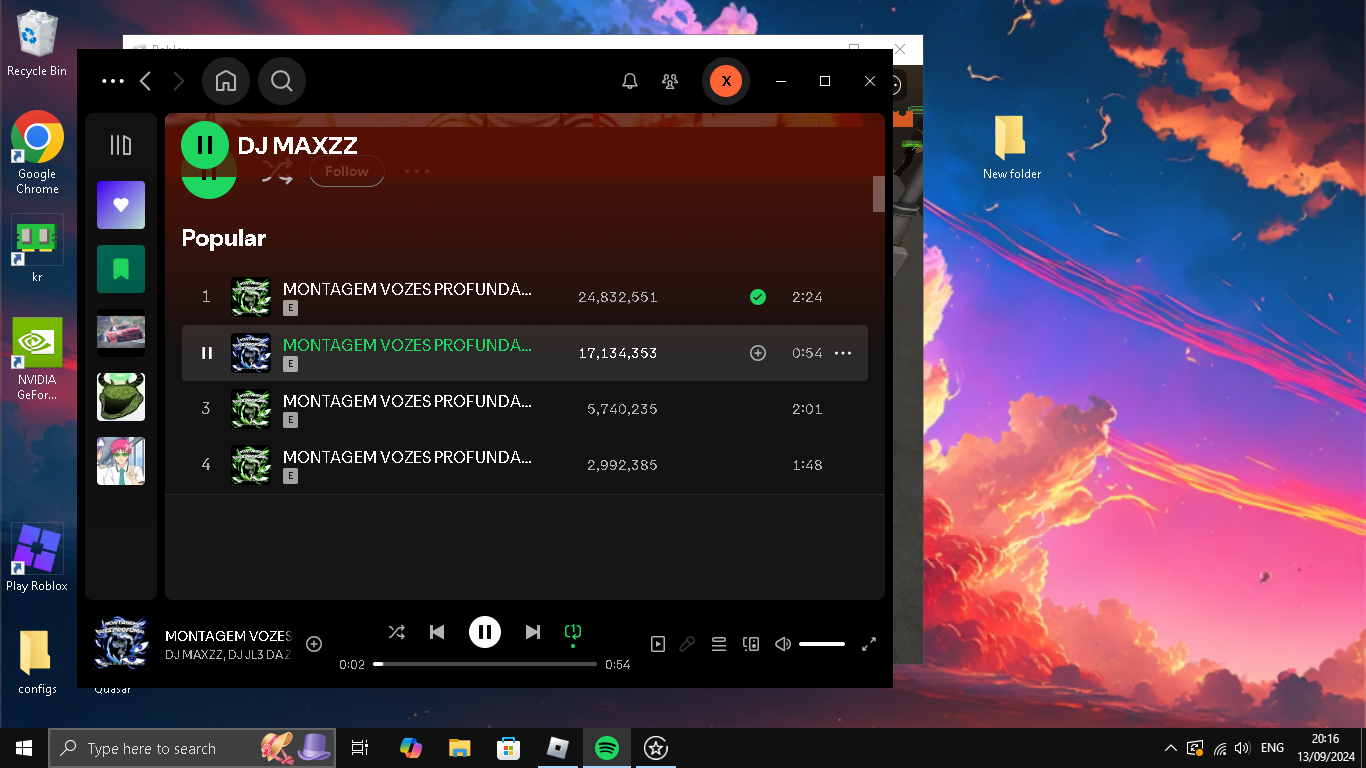Select track row number 3
Image resolution: width=1366 pixels, height=768 pixels.
[525, 409]
